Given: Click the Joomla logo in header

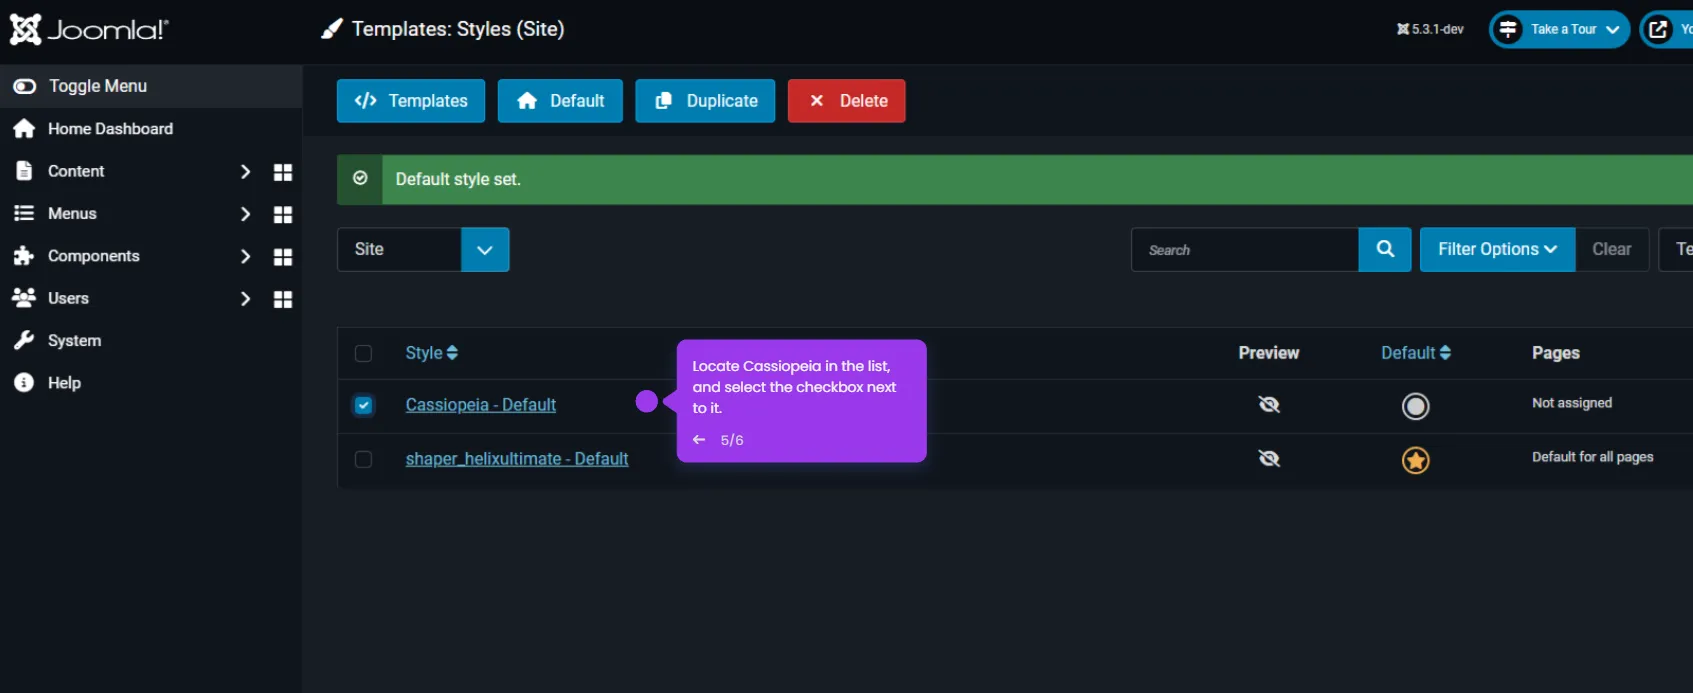Looking at the screenshot, I should [89, 30].
